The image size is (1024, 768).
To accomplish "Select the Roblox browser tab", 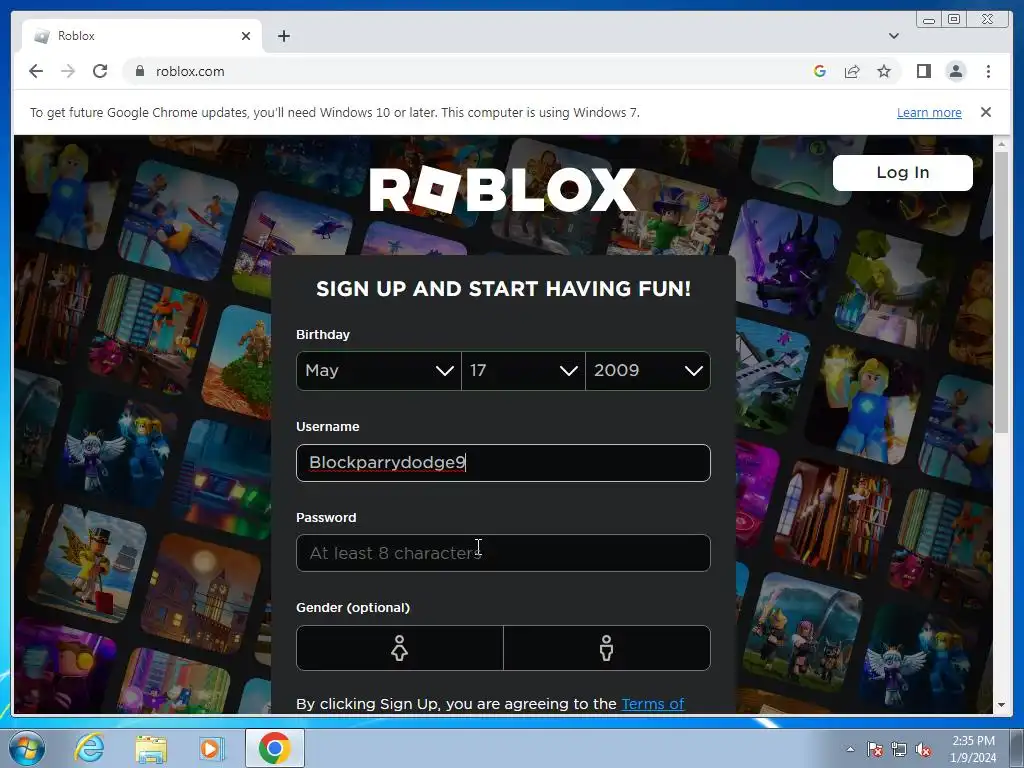I will pos(142,36).
